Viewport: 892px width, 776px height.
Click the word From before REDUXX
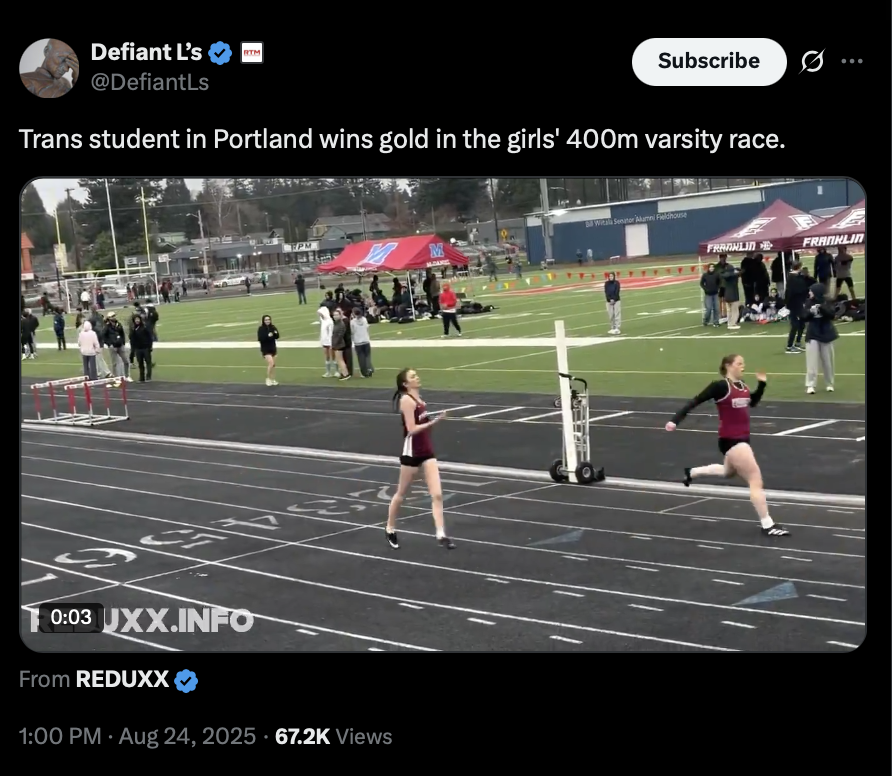pos(44,679)
